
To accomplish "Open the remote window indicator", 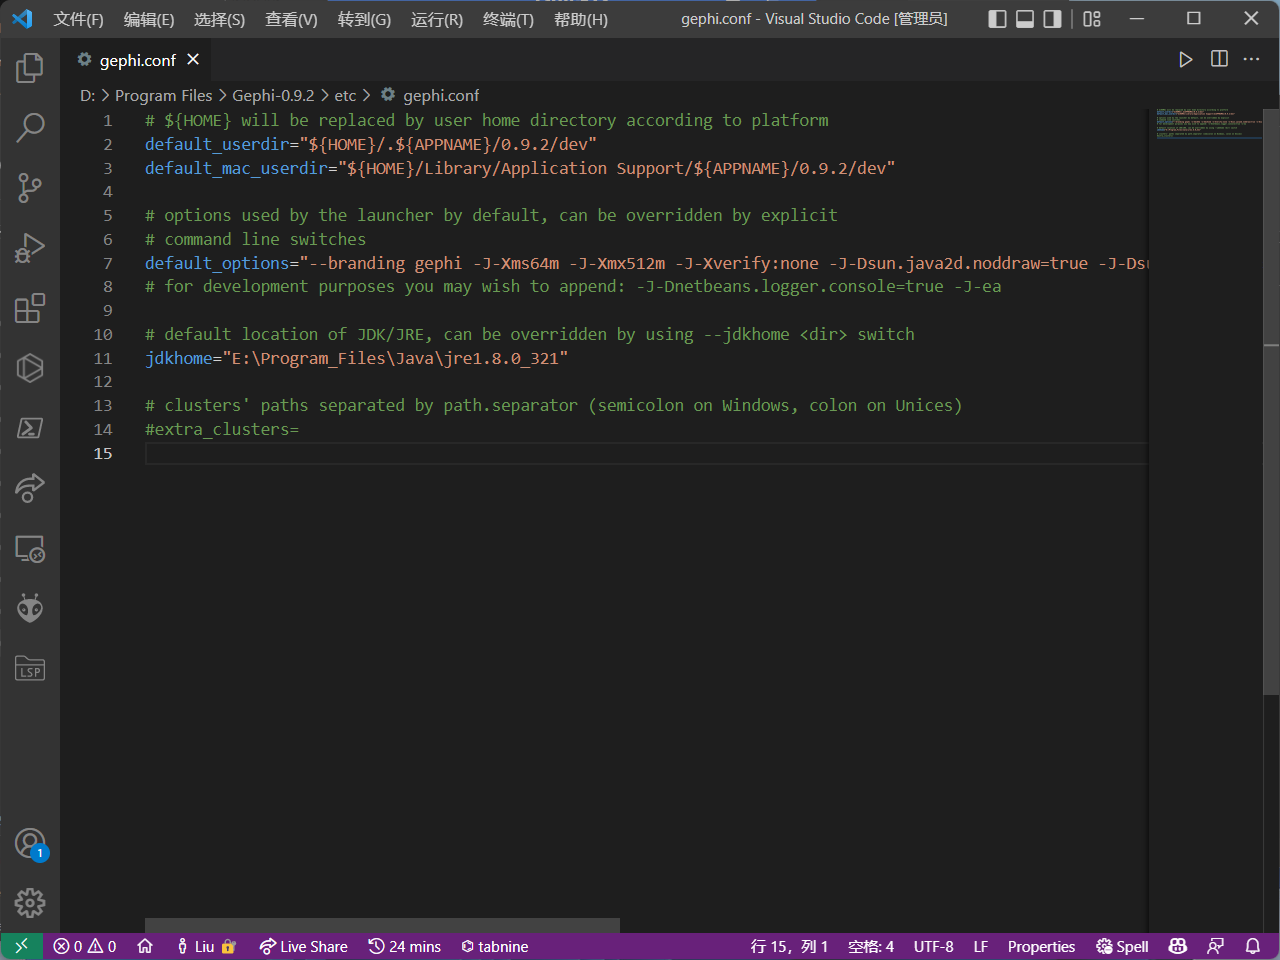I will (21, 946).
